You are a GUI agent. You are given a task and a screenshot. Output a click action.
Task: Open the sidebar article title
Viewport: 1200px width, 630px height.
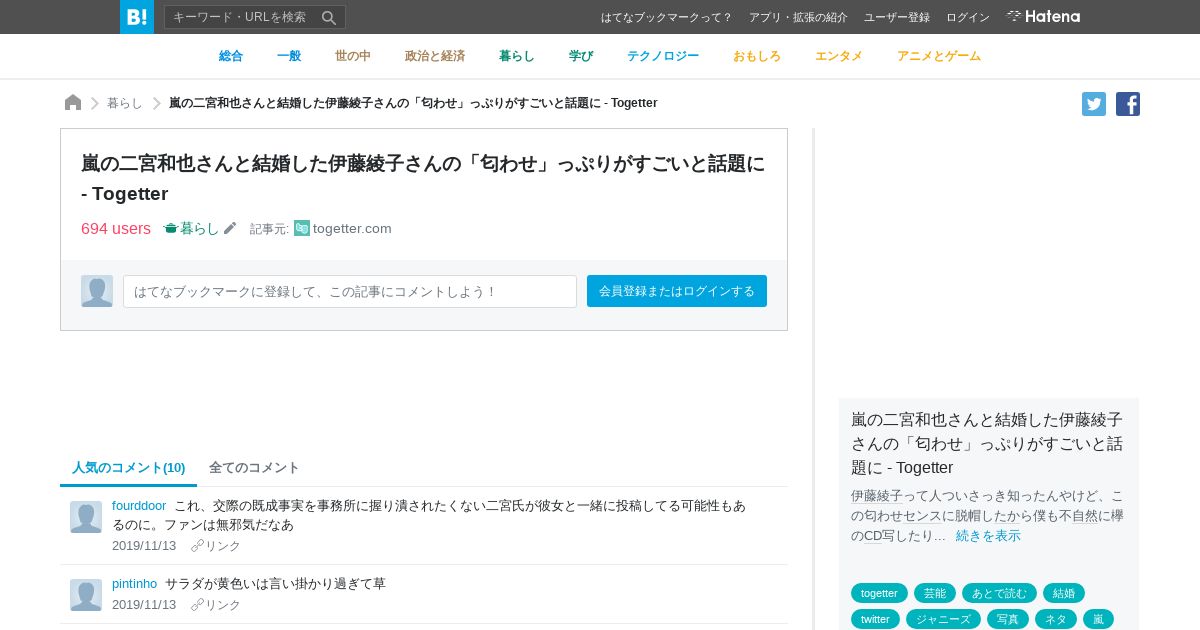click(x=987, y=443)
